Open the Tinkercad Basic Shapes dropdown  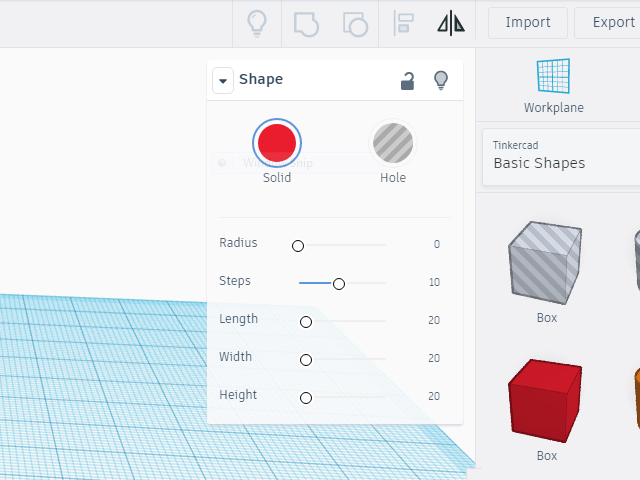point(561,157)
